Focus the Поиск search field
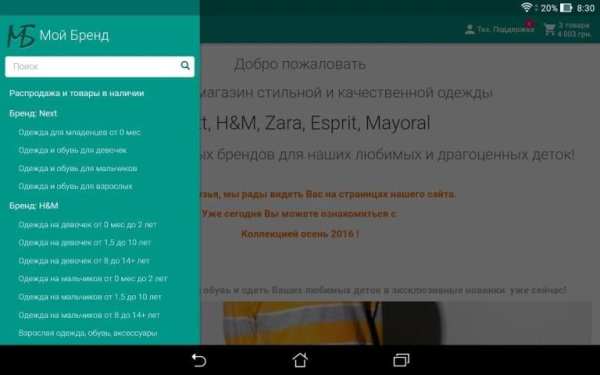 click(x=99, y=67)
